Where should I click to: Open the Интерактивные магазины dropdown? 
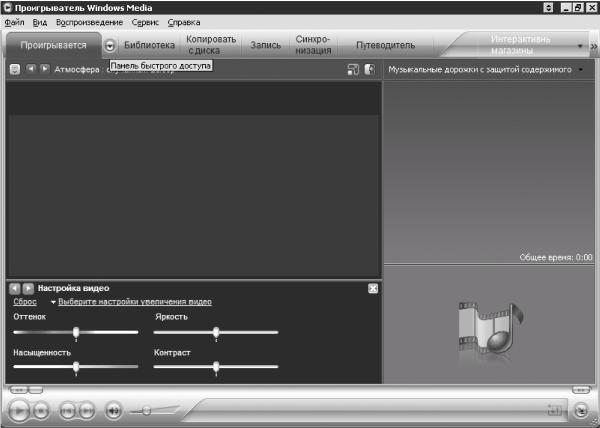(x=579, y=45)
